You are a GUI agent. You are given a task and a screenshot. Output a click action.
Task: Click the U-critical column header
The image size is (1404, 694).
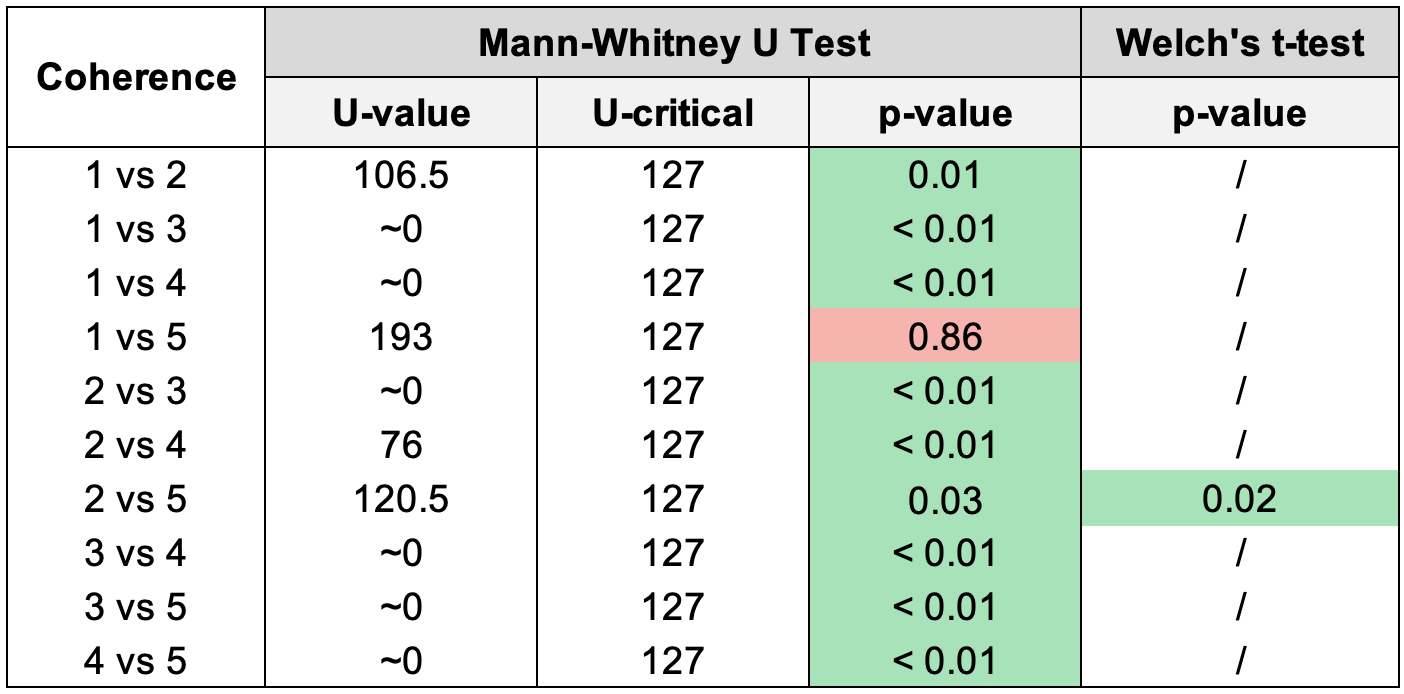click(x=673, y=113)
